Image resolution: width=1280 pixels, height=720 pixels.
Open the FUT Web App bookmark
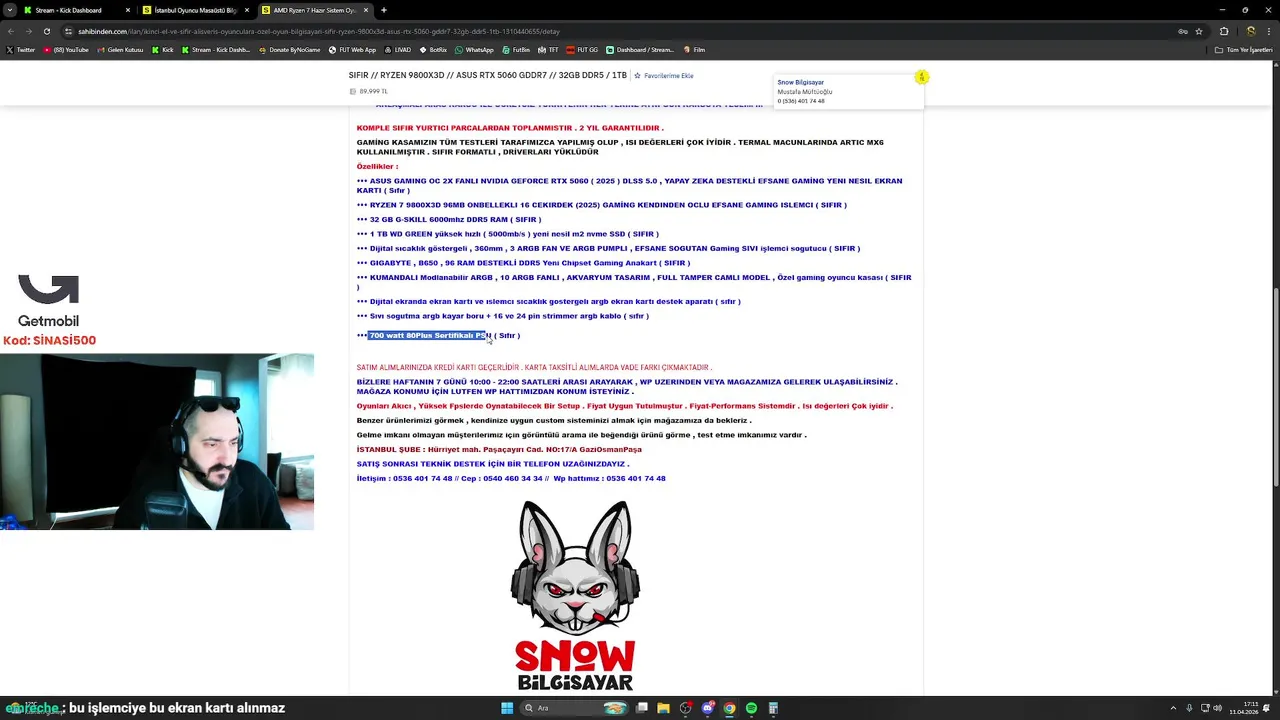pos(353,49)
